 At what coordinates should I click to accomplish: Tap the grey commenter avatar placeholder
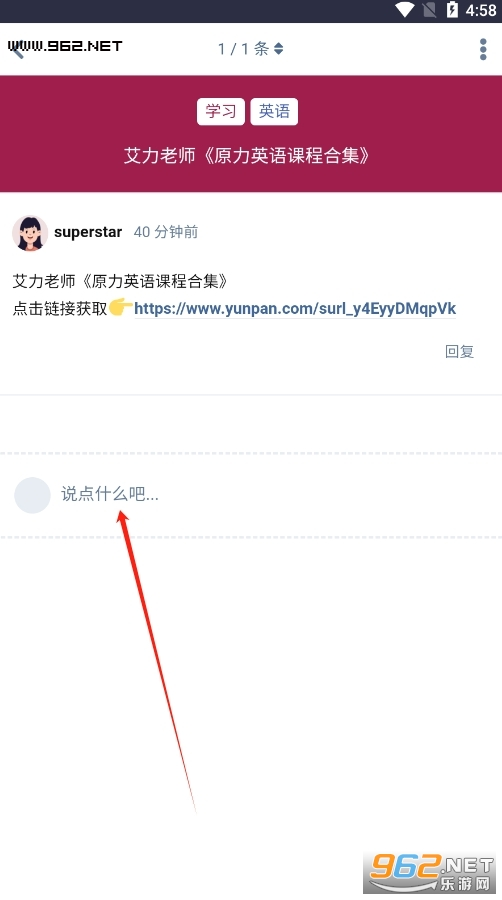click(32, 495)
